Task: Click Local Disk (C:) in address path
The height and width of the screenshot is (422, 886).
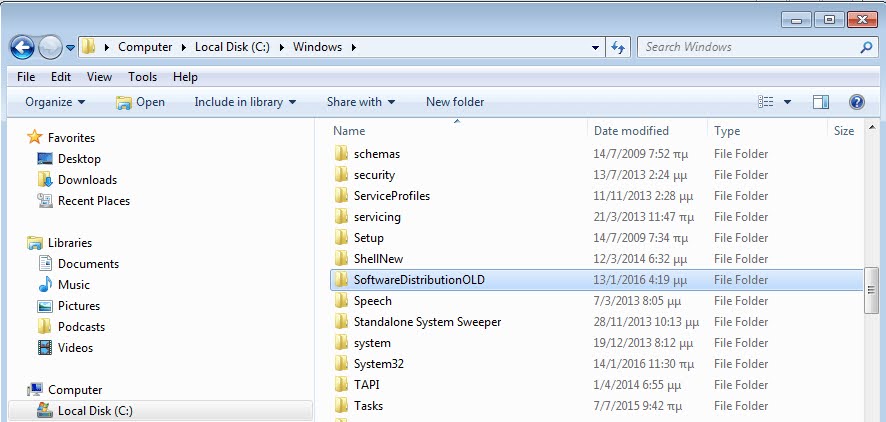Action: tap(232, 47)
